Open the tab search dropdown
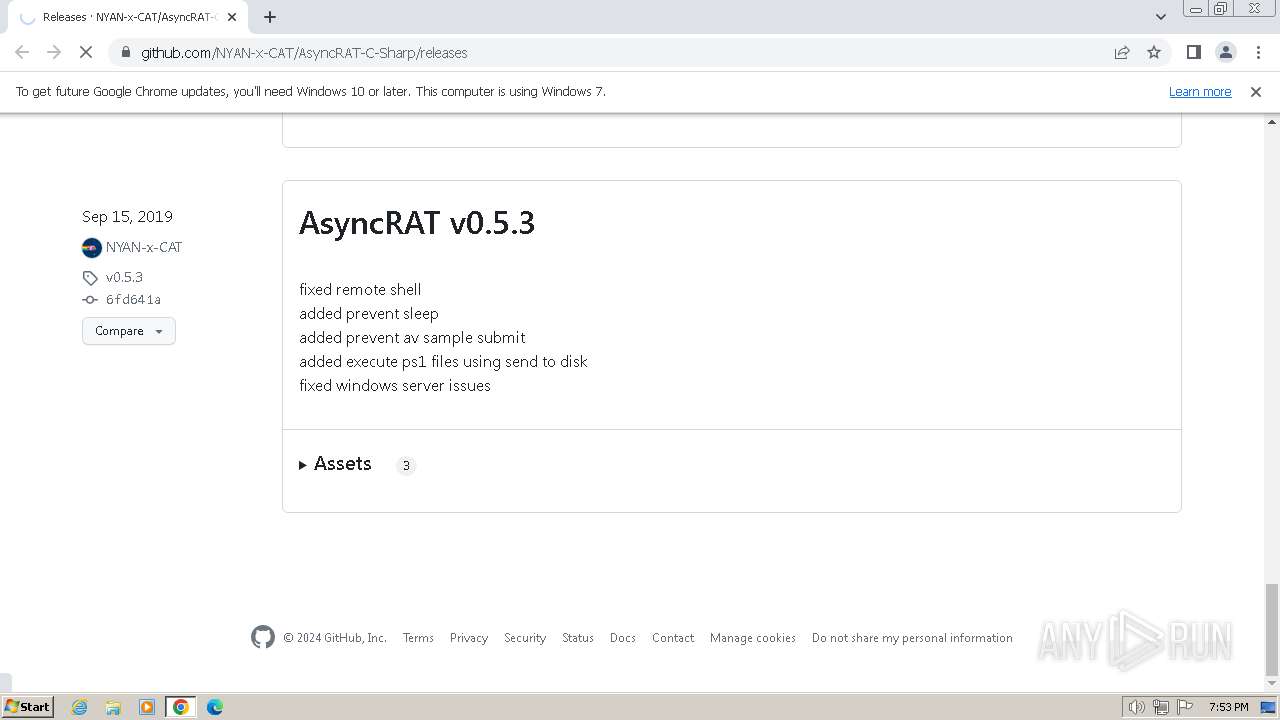1280x720 pixels. point(1161,17)
